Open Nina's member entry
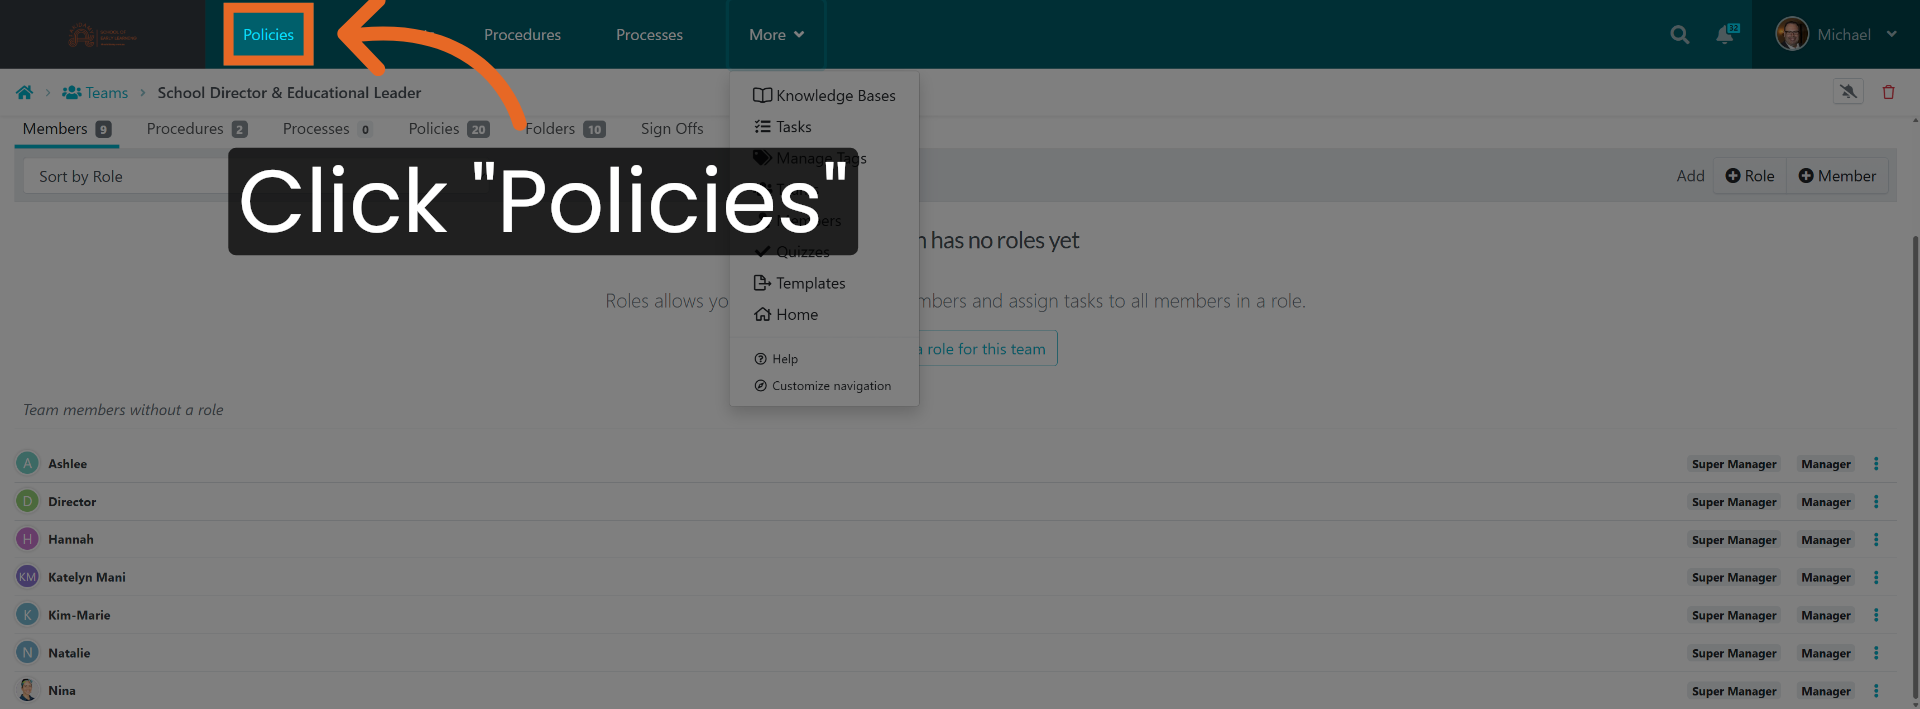The width and height of the screenshot is (1920, 709). (x=62, y=691)
